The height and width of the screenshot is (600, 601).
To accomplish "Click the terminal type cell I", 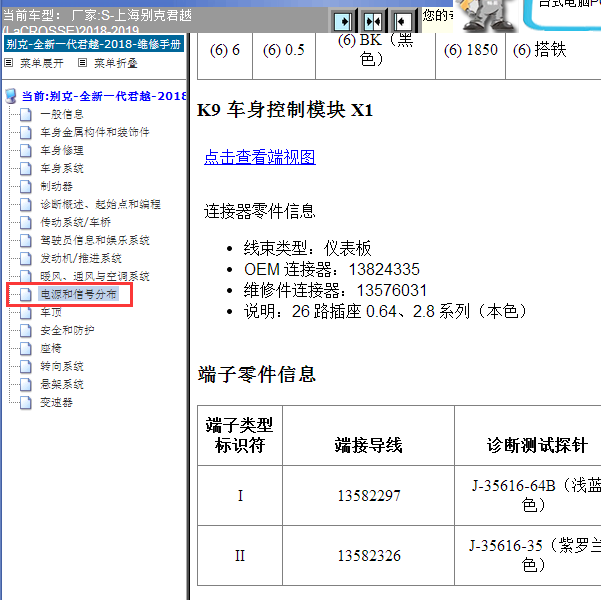I will click(x=240, y=496).
